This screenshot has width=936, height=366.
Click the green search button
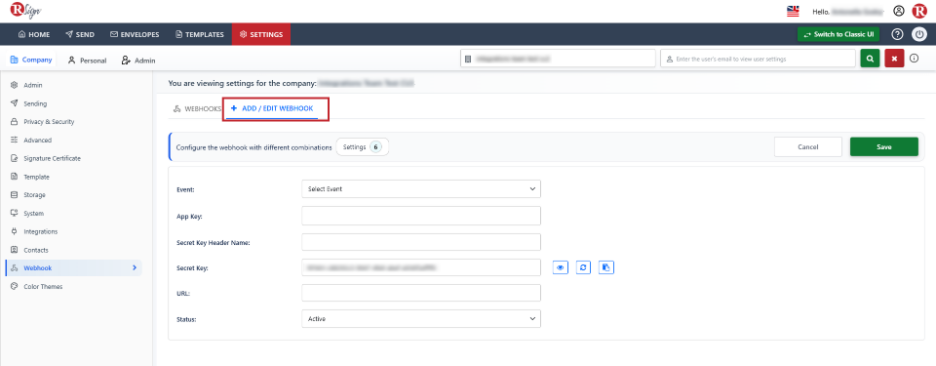pyautogui.click(x=870, y=59)
